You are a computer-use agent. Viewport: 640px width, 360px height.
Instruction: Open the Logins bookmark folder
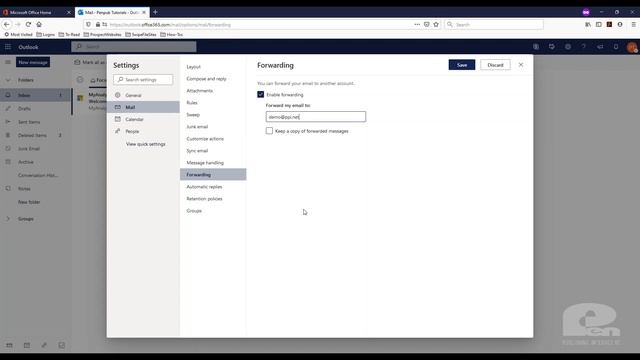pos(45,35)
